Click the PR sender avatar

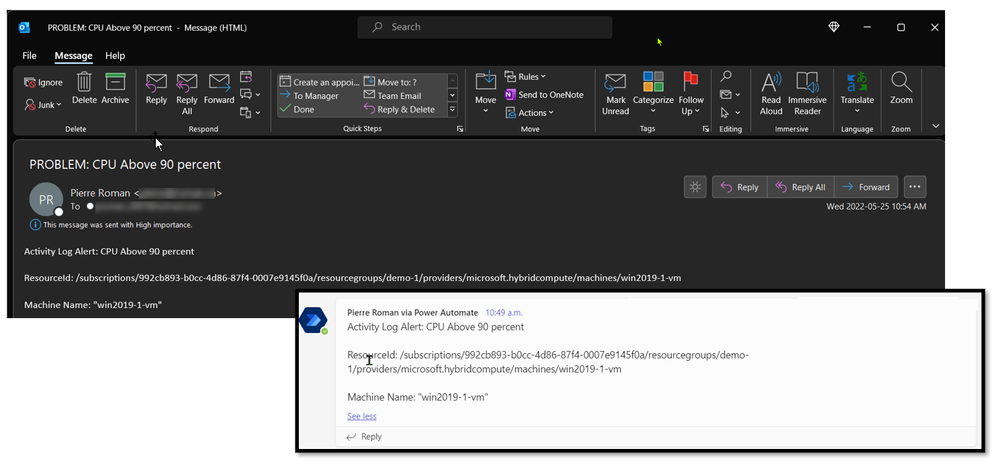46,199
